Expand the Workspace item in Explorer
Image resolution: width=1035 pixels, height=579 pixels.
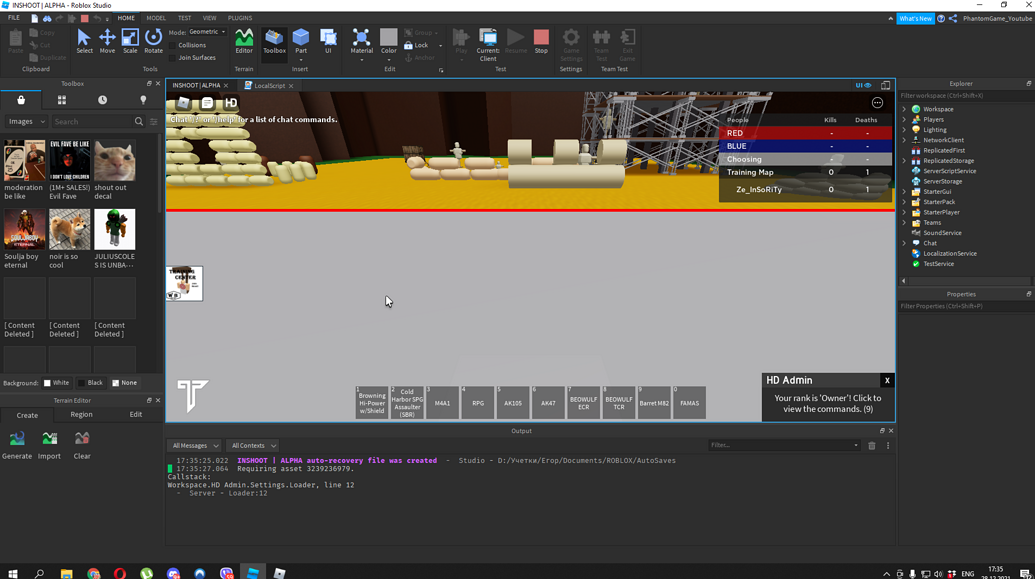coord(904,108)
